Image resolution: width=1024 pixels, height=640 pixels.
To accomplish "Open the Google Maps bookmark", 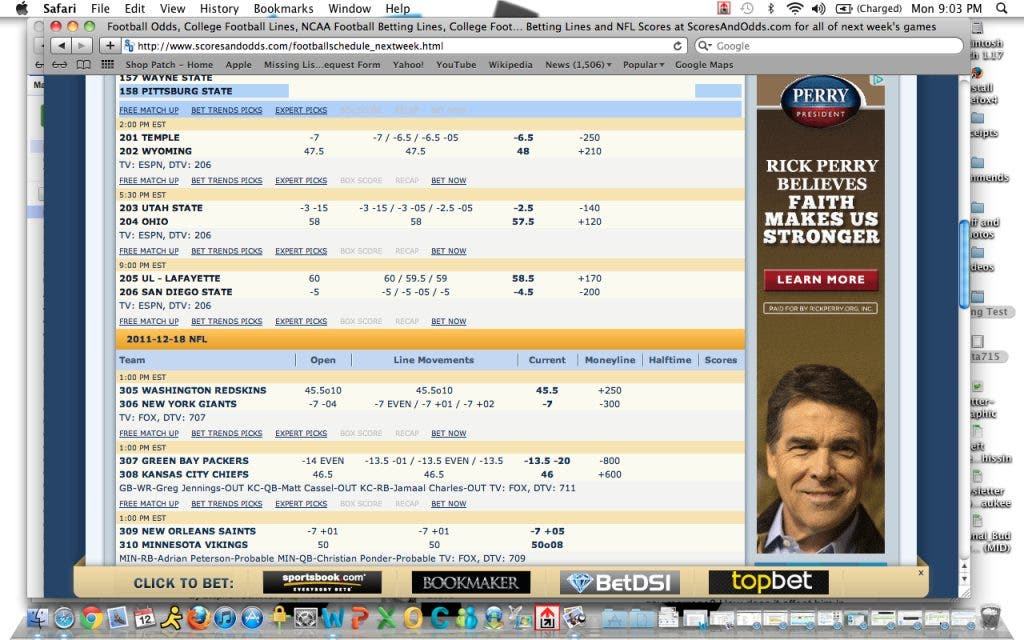I will click(x=704, y=65).
